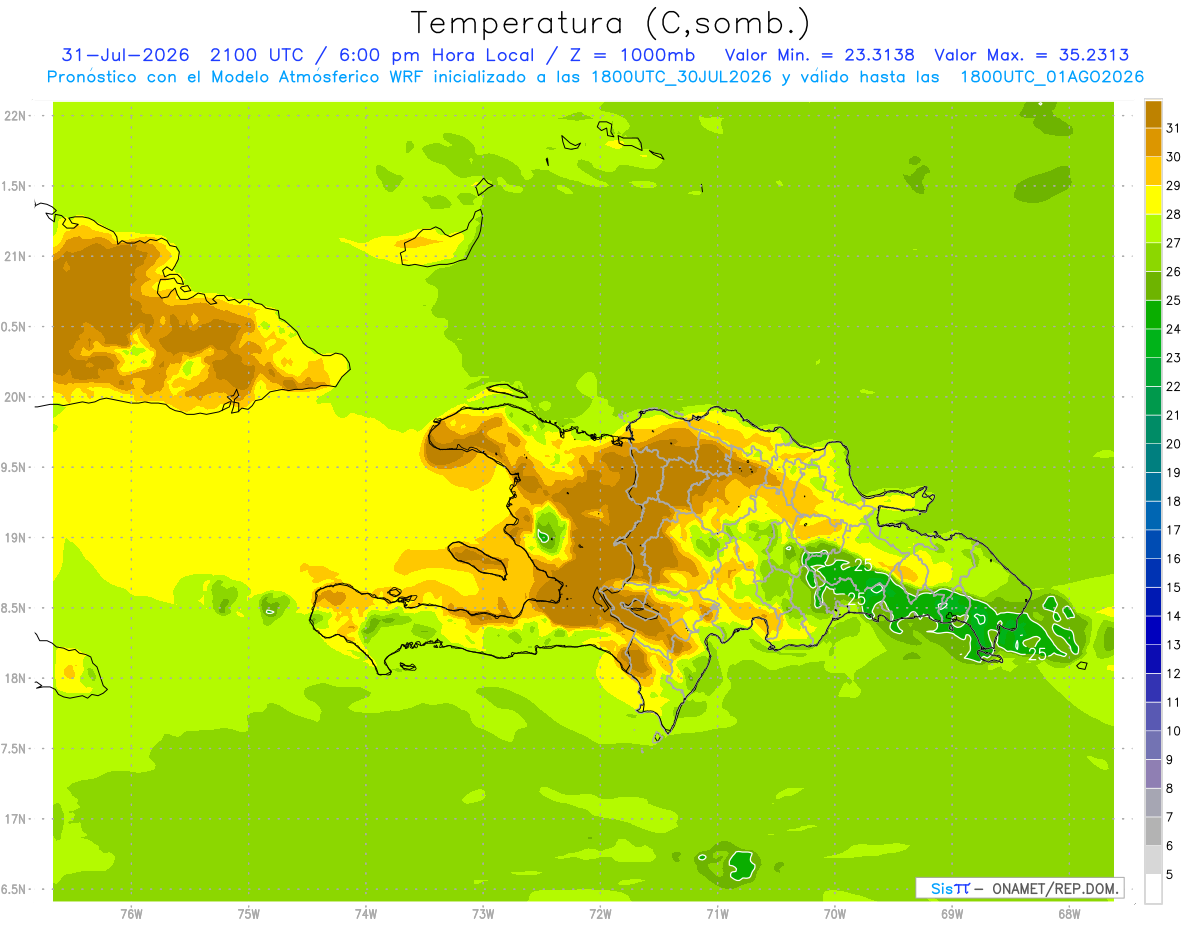Screen dimensions: 1200x927
Task: Click legend swatch between 6 and 7
Action: (1153, 831)
